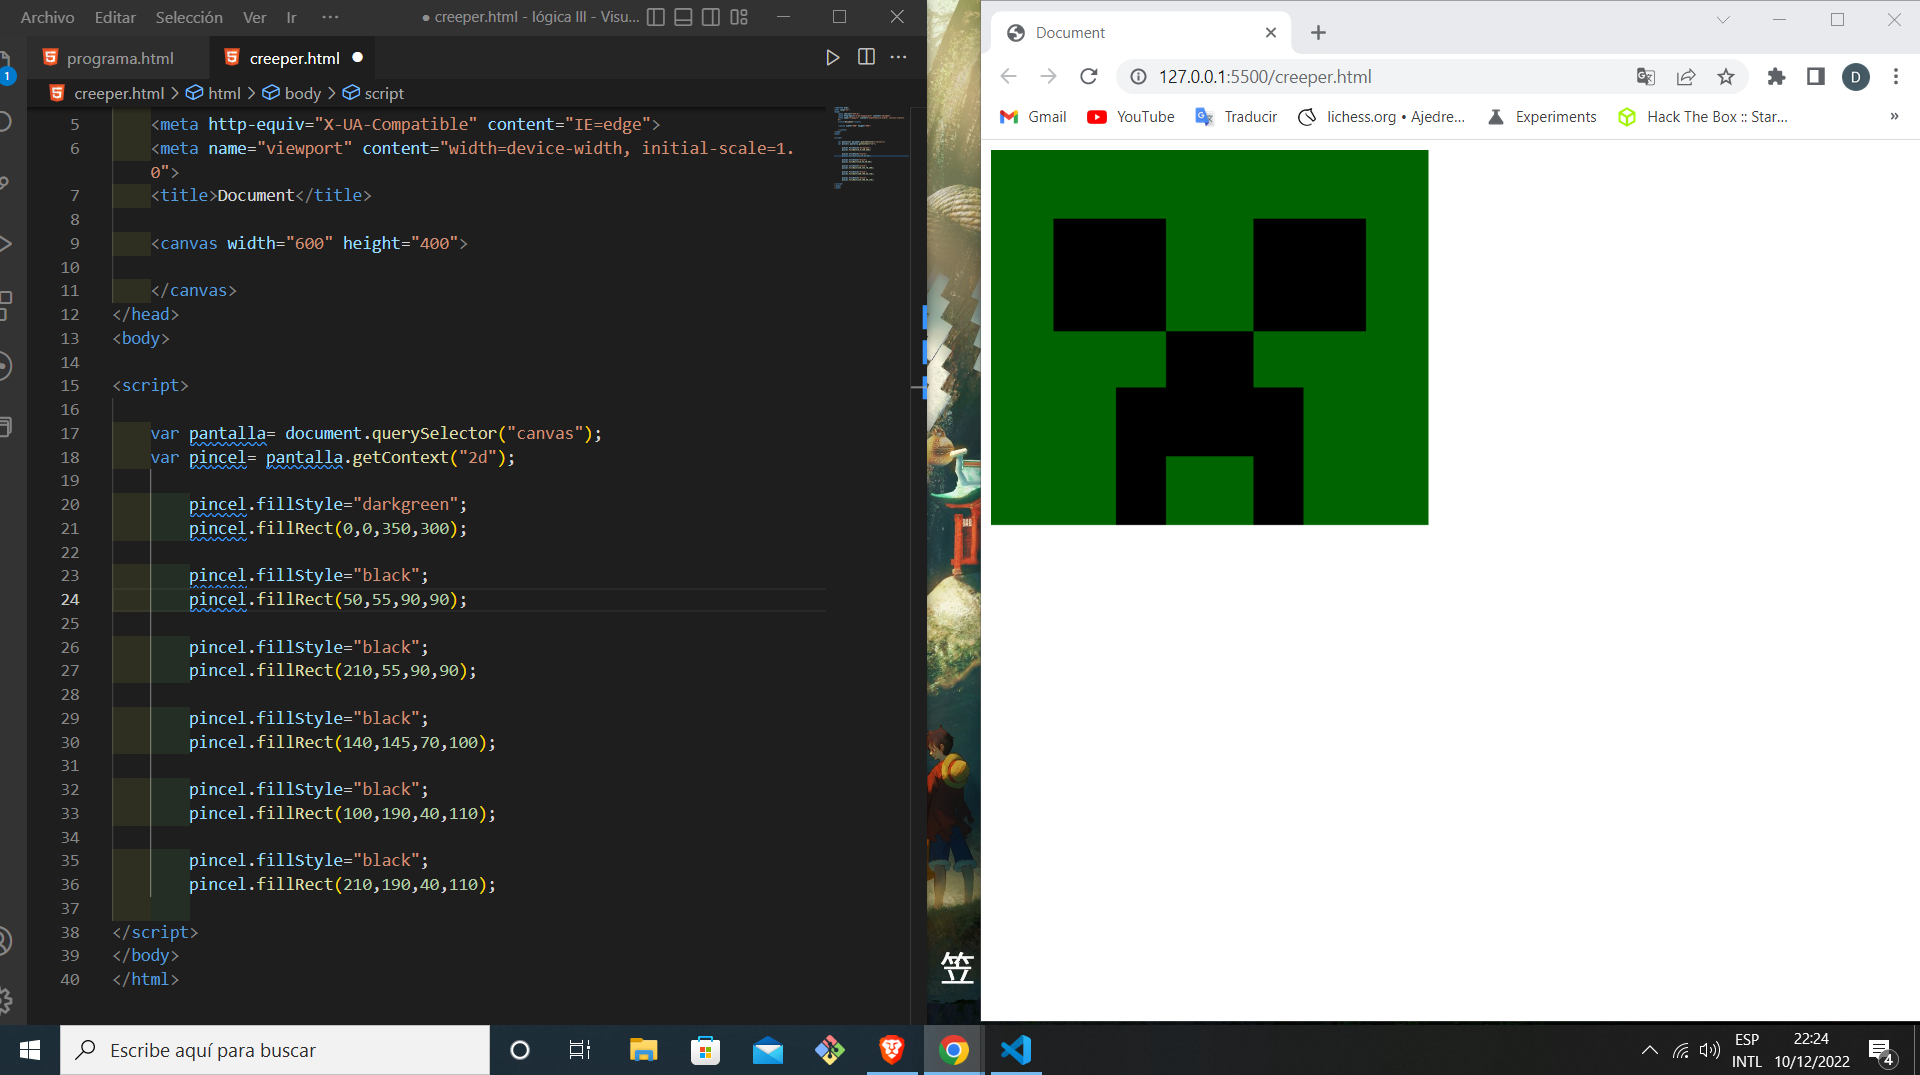Open the Ir menu
Screen dimensions: 1920x1075
click(x=291, y=17)
